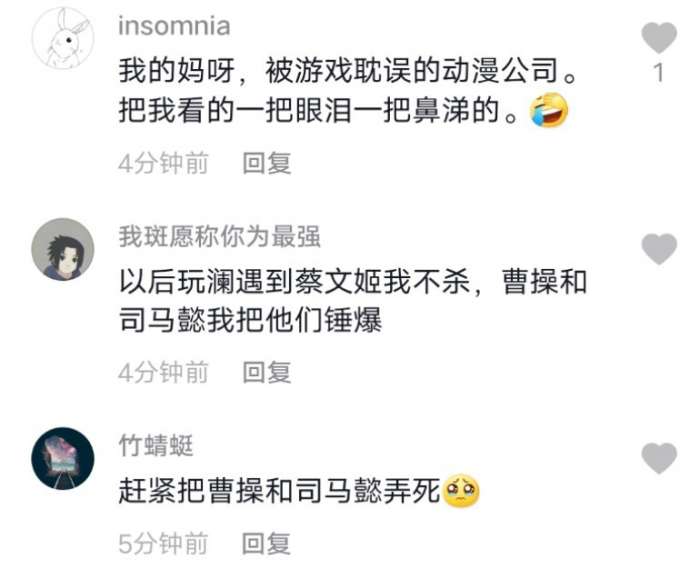Screen dimensions: 700x578
Task: Like insomnia's comment with the heart icon
Action: tap(659, 37)
